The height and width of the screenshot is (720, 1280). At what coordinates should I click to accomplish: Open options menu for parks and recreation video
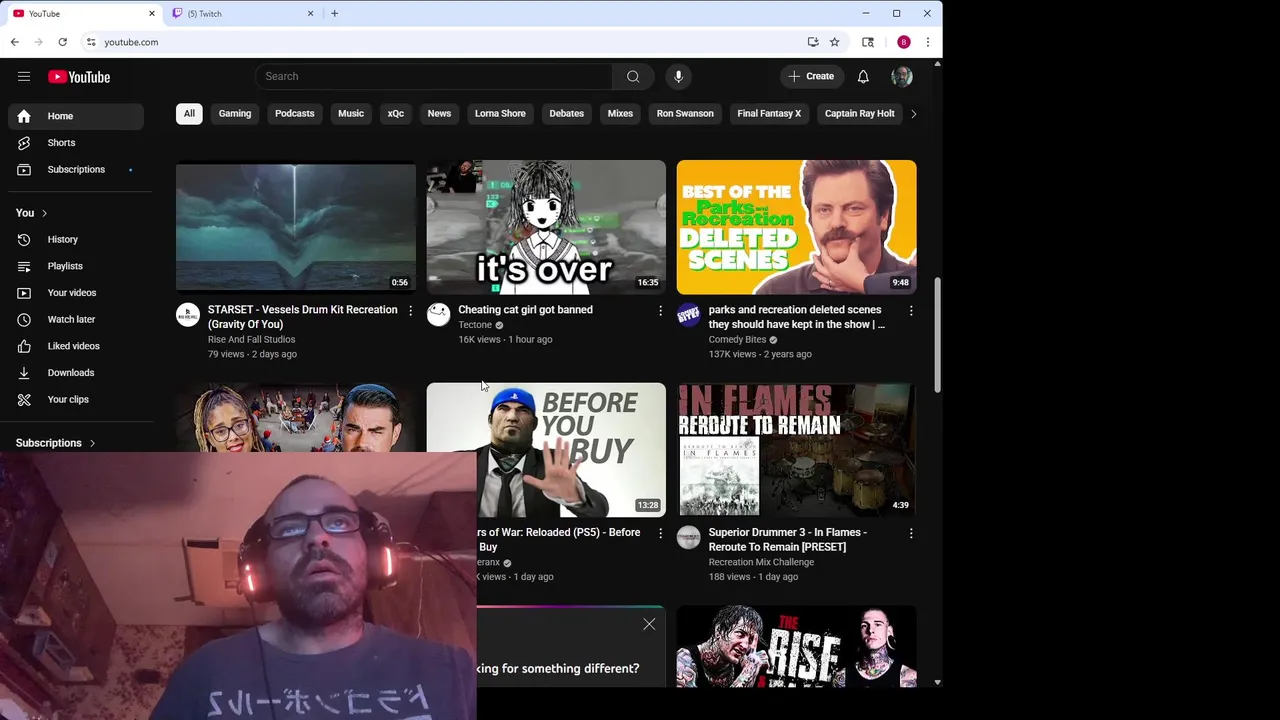[x=911, y=311]
